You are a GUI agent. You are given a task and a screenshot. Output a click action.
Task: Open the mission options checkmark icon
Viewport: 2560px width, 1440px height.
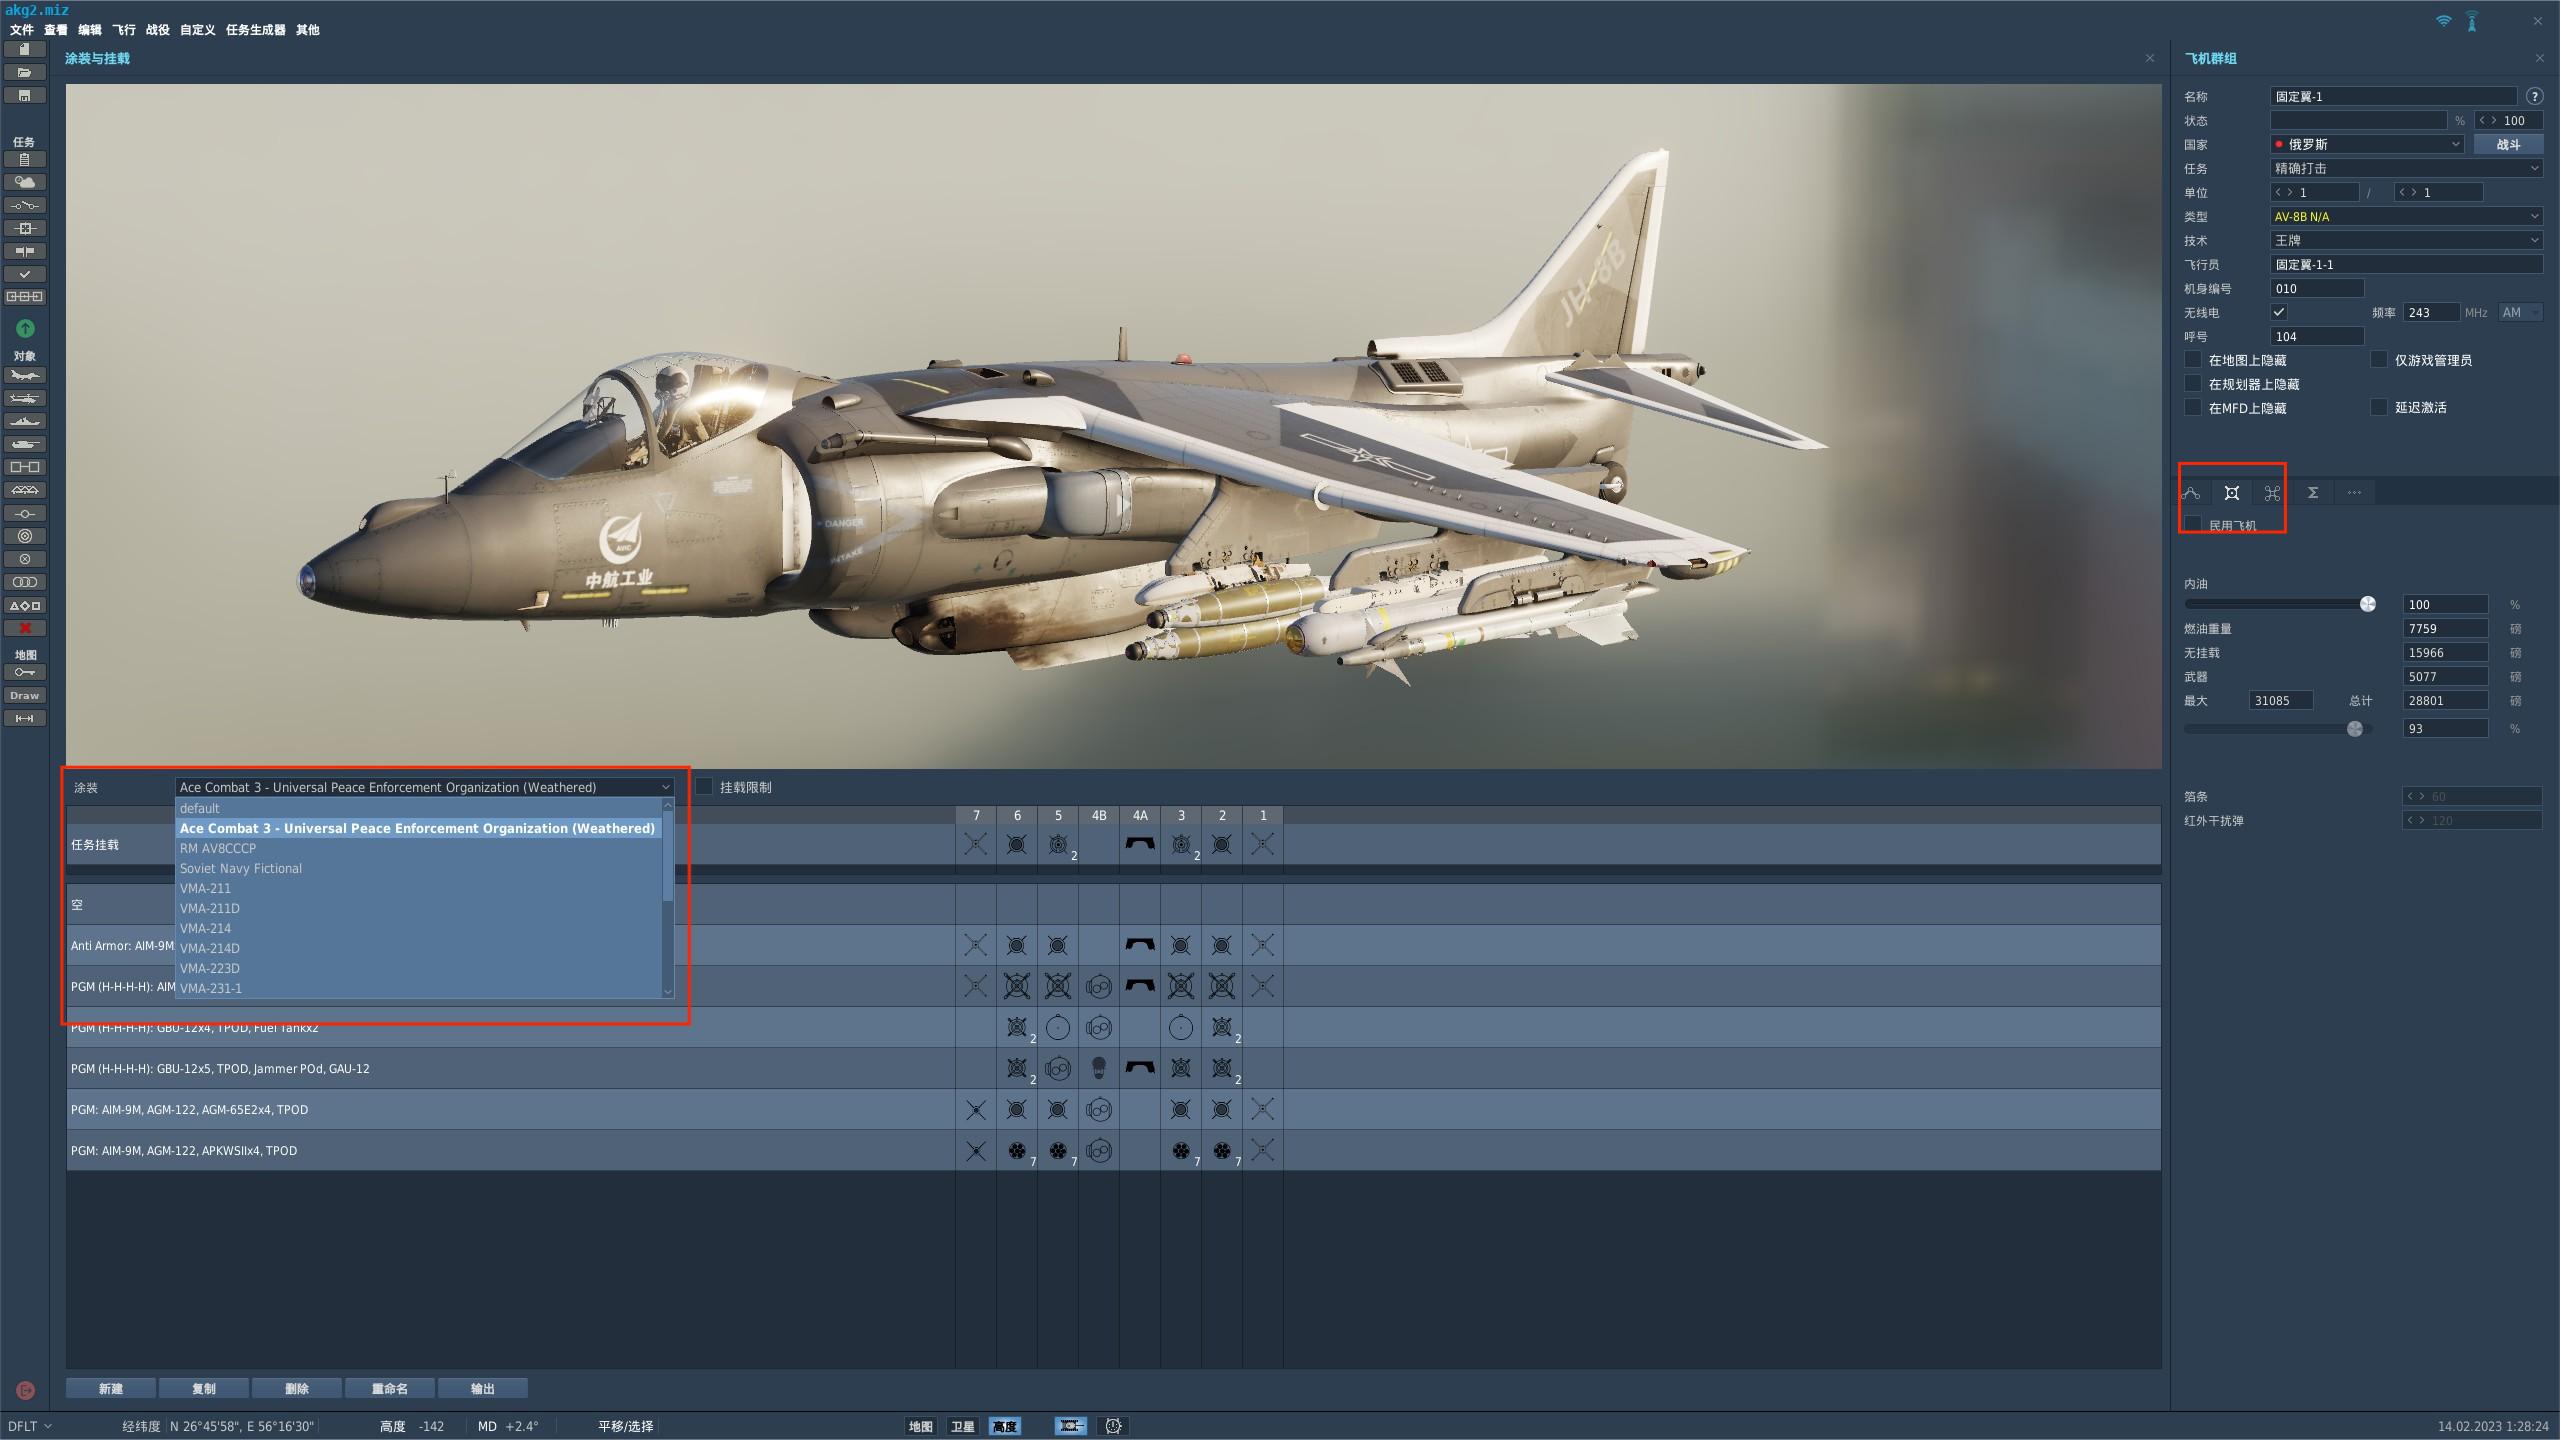click(x=25, y=274)
